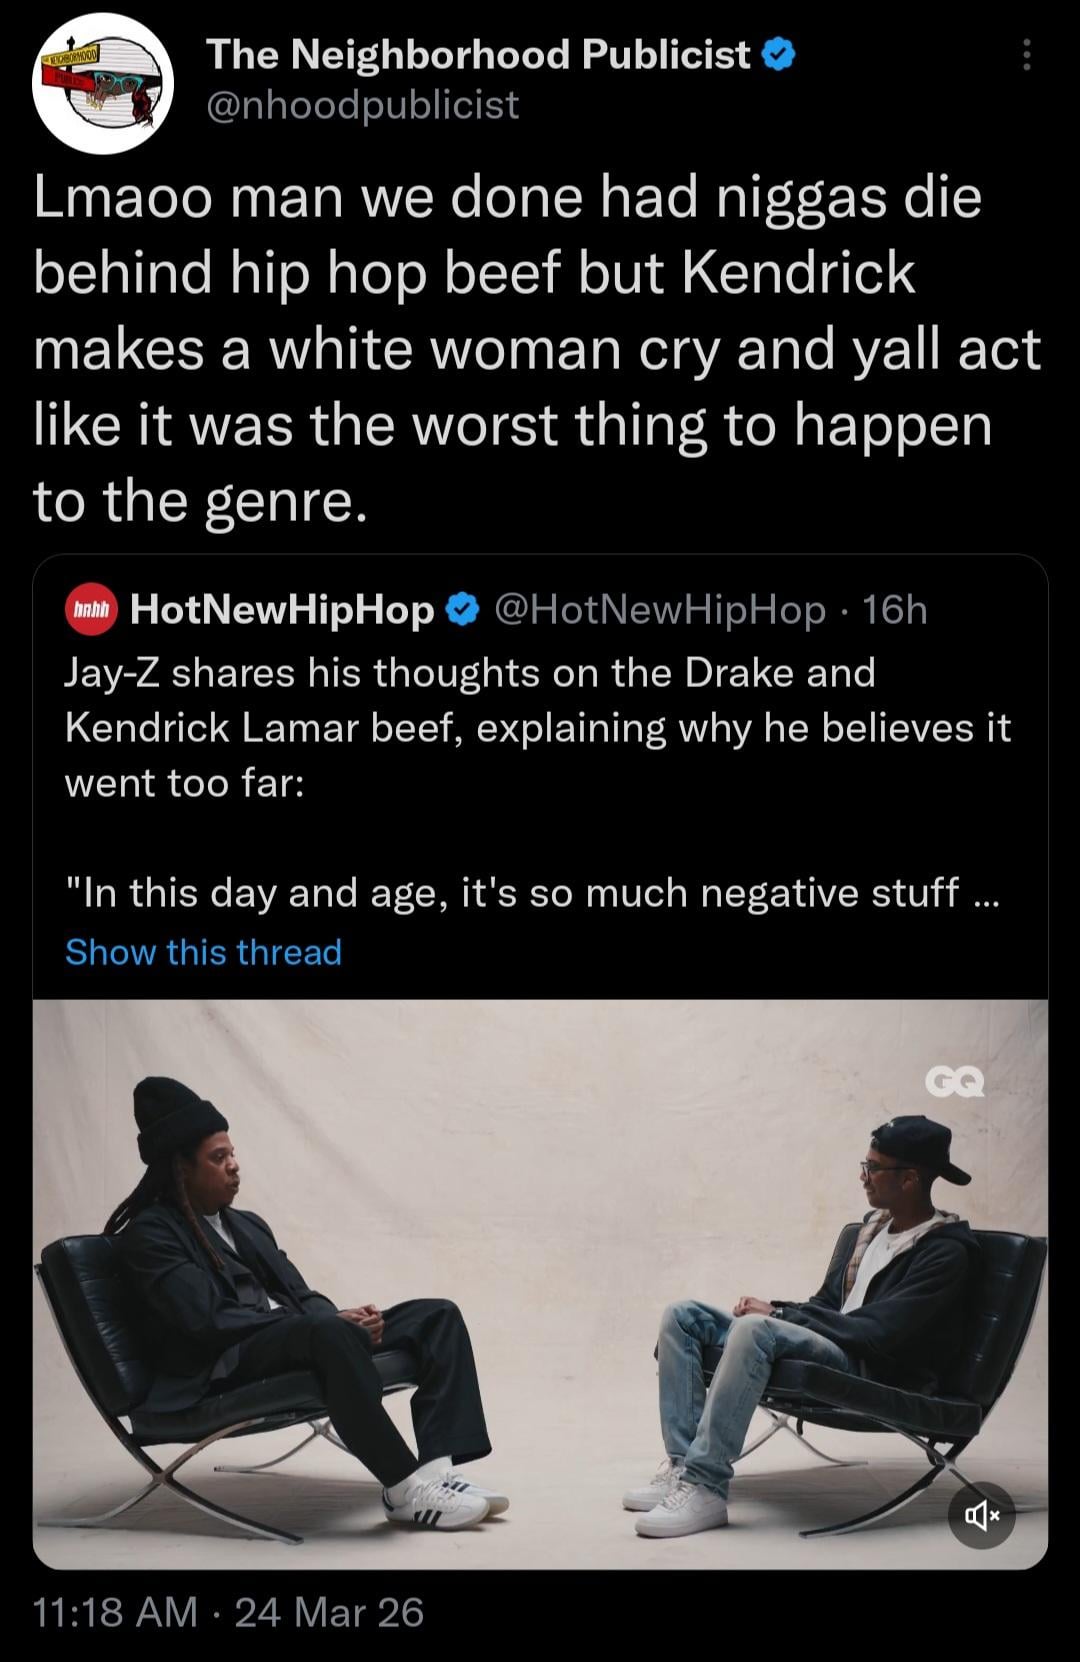
Task: Open The Neighborhood Publicist profile picture
Action: 103,85
